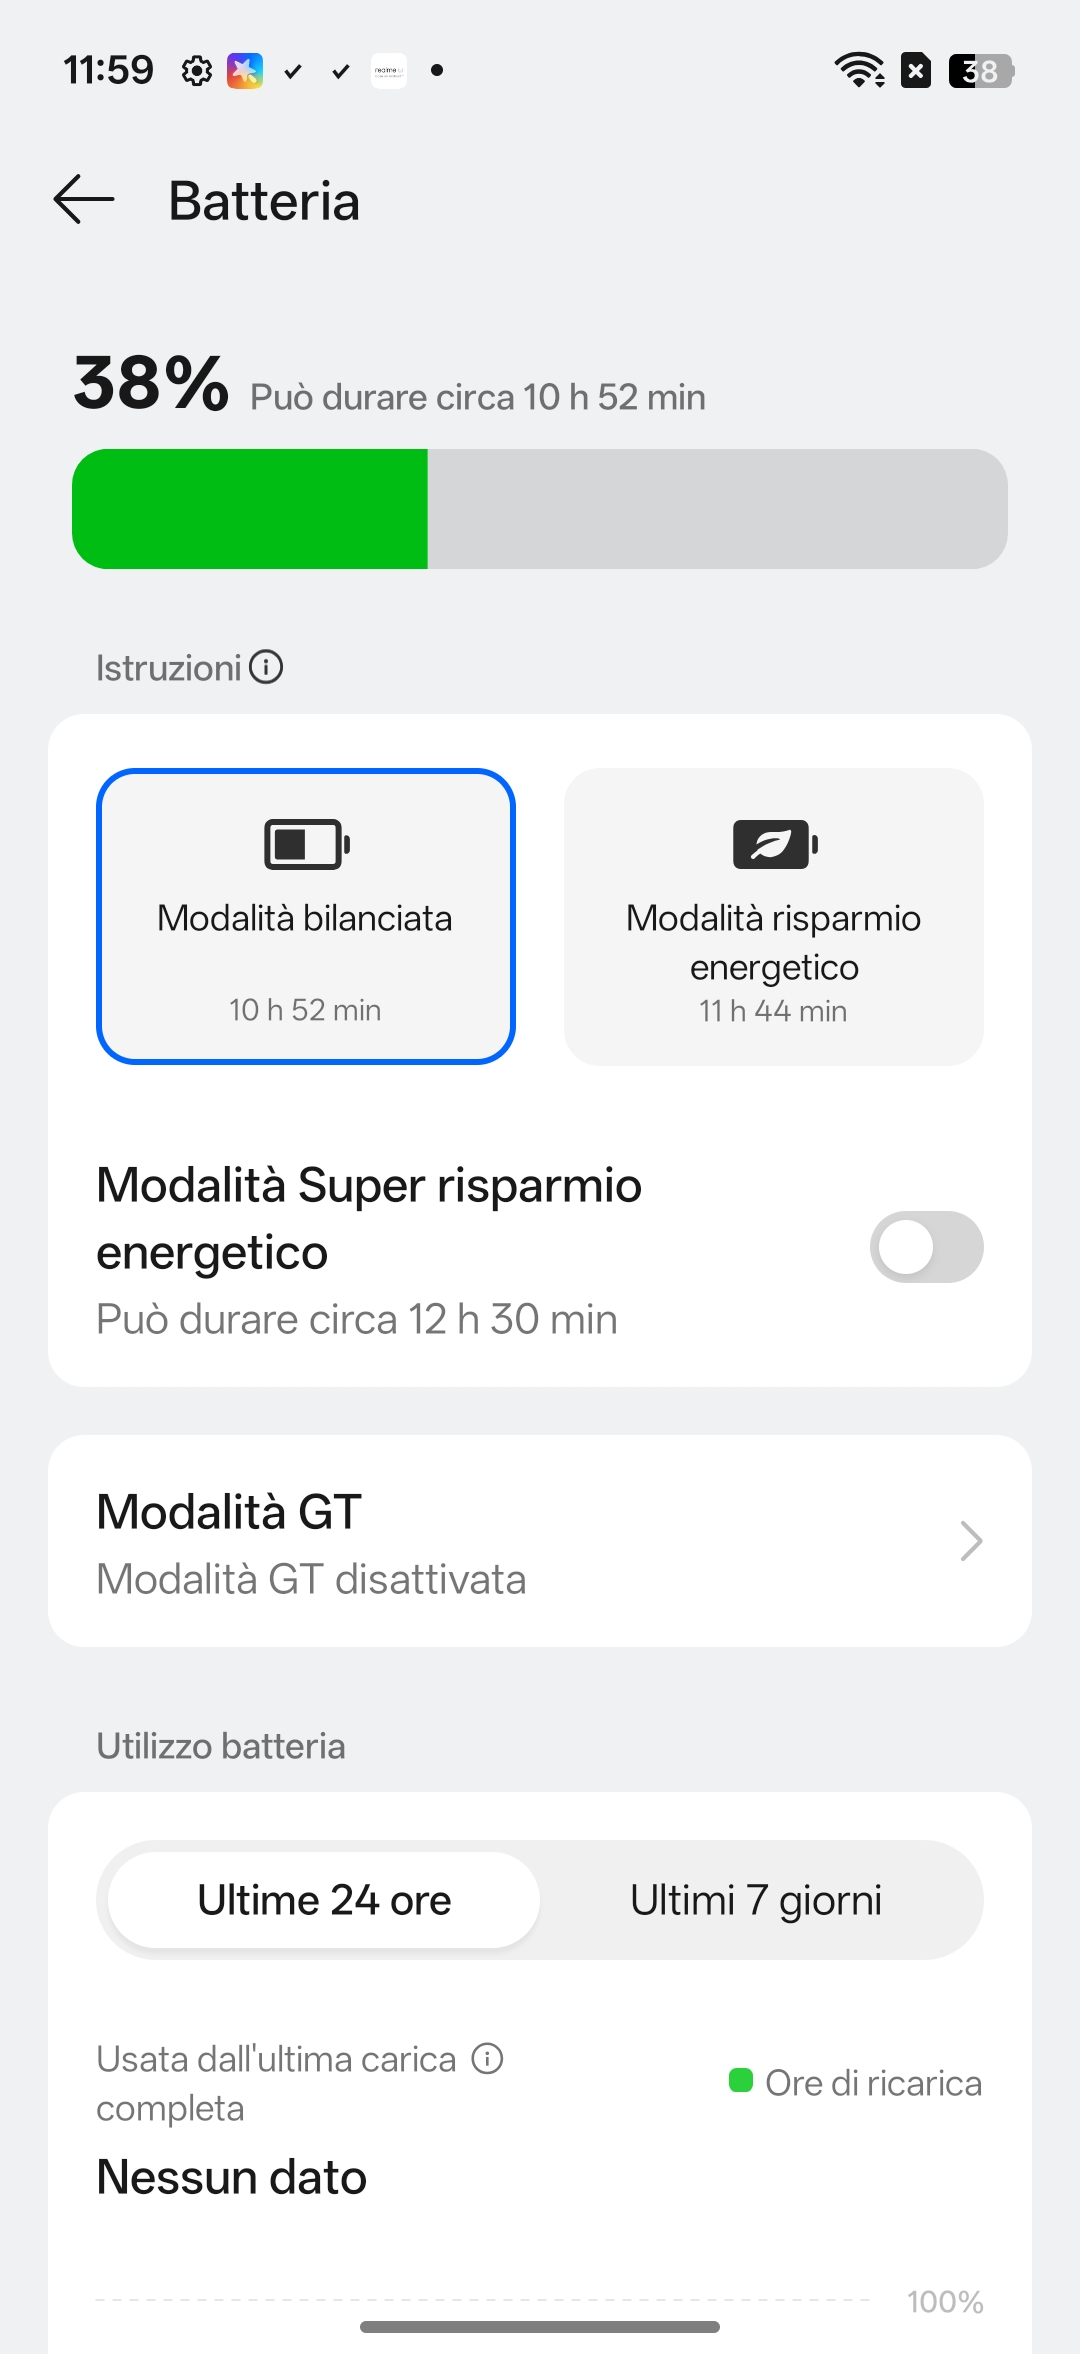The height and width of the screenshot is (2354, 1080).
Task: Switch to Ultime 24 ore tab
Action: point(324,1900)
